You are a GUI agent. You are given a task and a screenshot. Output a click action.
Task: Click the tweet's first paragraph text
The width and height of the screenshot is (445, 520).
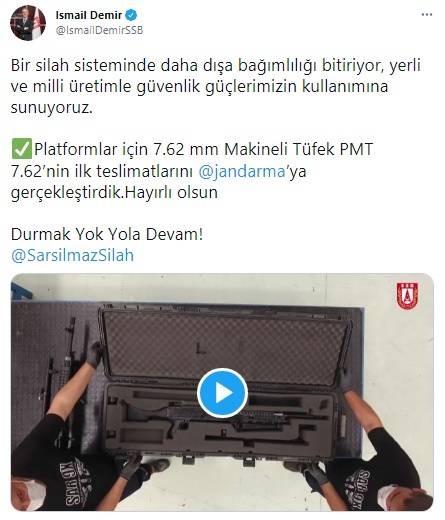coord(216,86)
